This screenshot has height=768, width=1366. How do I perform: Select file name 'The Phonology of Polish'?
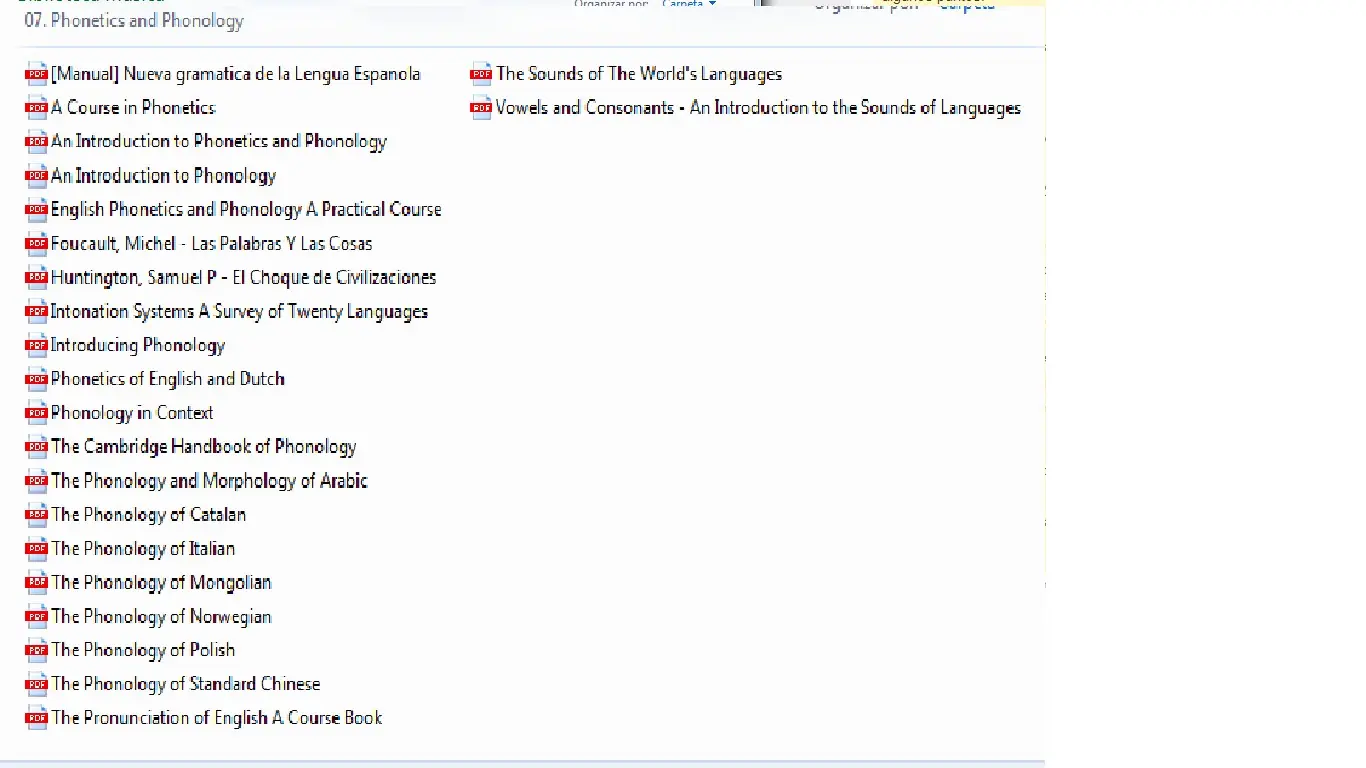pyautogui.click(x=143, y=650)
